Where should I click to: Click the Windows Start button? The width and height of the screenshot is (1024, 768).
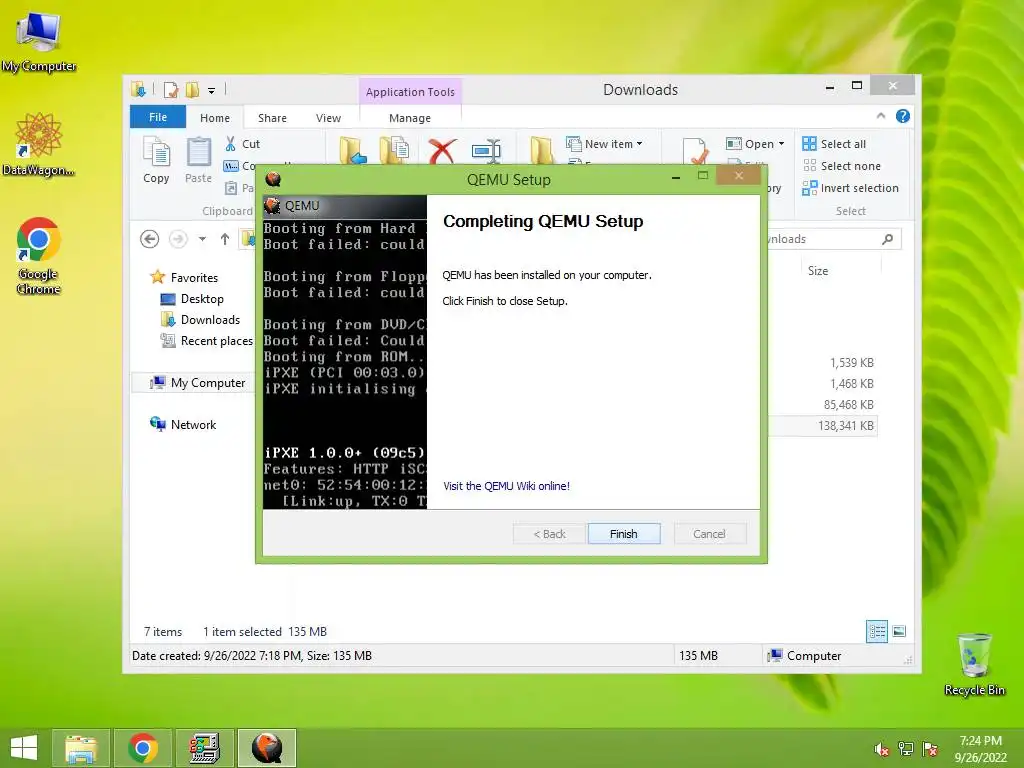(x=24, y=748)
